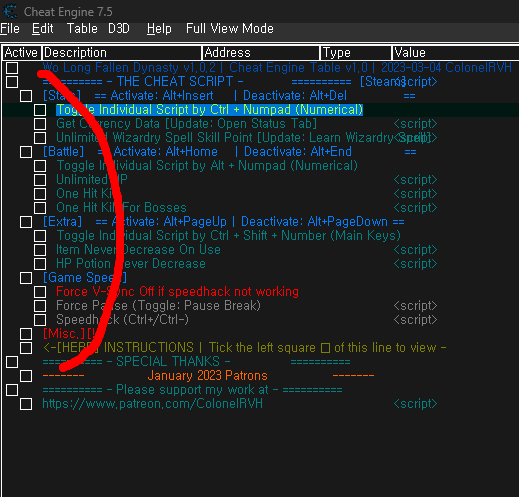The height and width of the screenshot is (497, 519).
Task: Tick Toggle Individual Script Ctrl + Shift + Number checkbox
Action: [40, 236]
